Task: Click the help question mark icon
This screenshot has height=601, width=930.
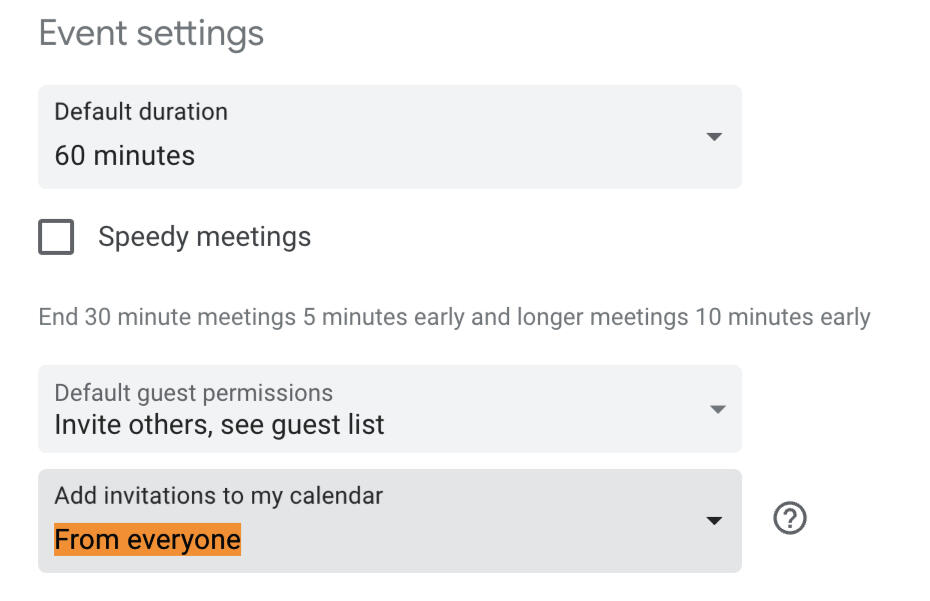Action: [790, 519]
